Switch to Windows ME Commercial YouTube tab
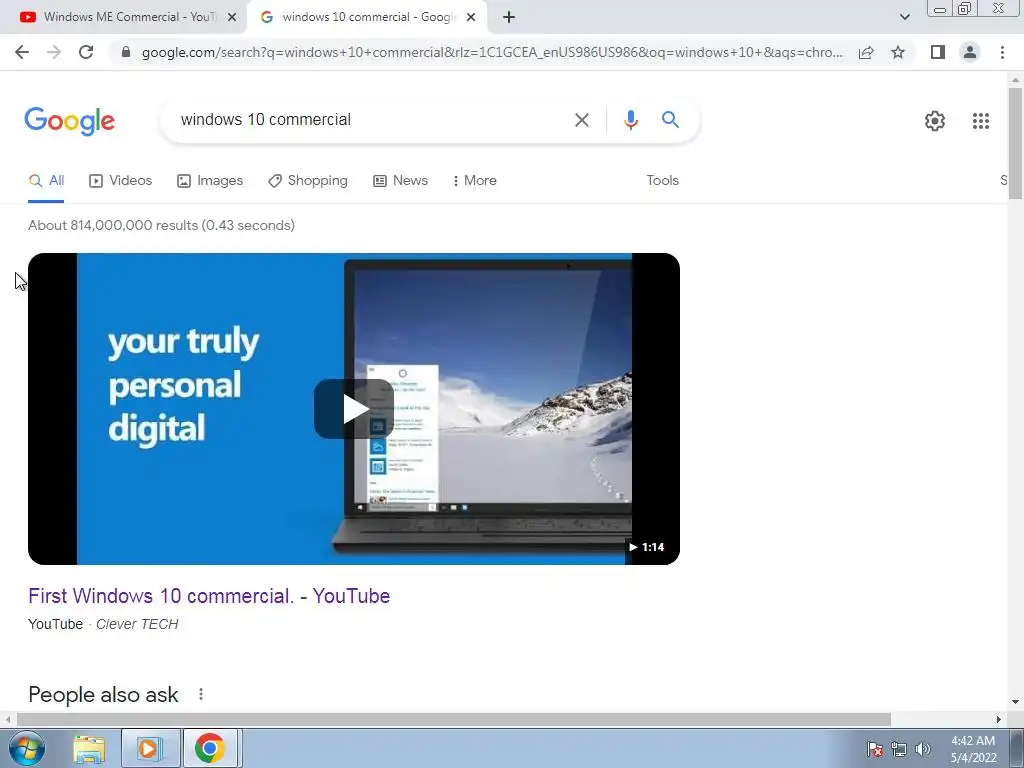This screenshot has height=768, width=1024. click(x=124, y=17)
